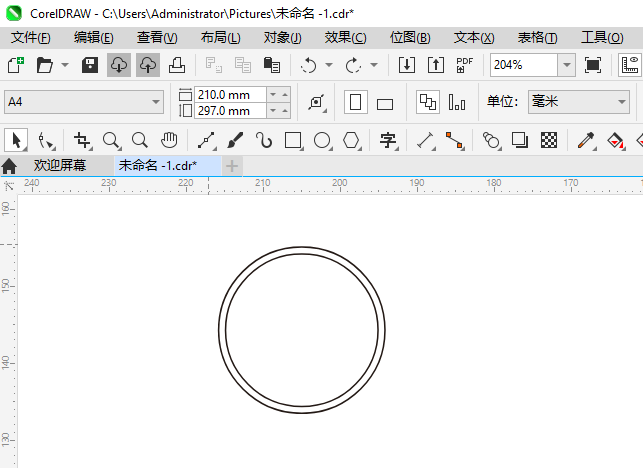The image size is (643, 468).
Task: Select the second magnifier tool
Action: point(140,140)
